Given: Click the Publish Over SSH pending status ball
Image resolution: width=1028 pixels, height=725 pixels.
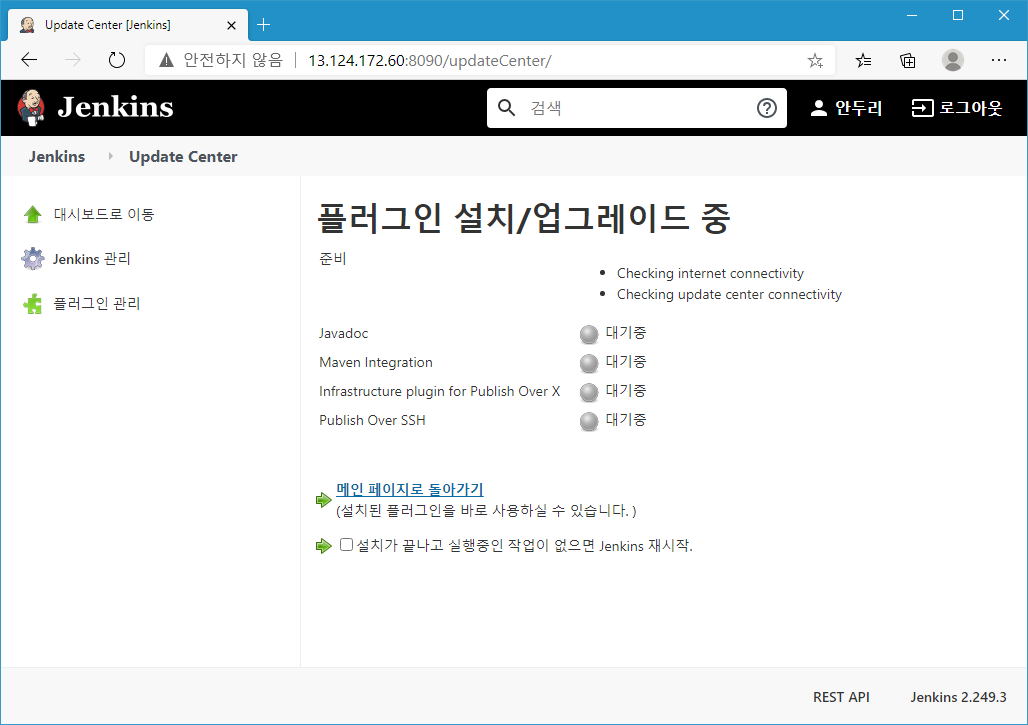Looking at the screenshot, I should pyautogui.click(x=589, y=421).
